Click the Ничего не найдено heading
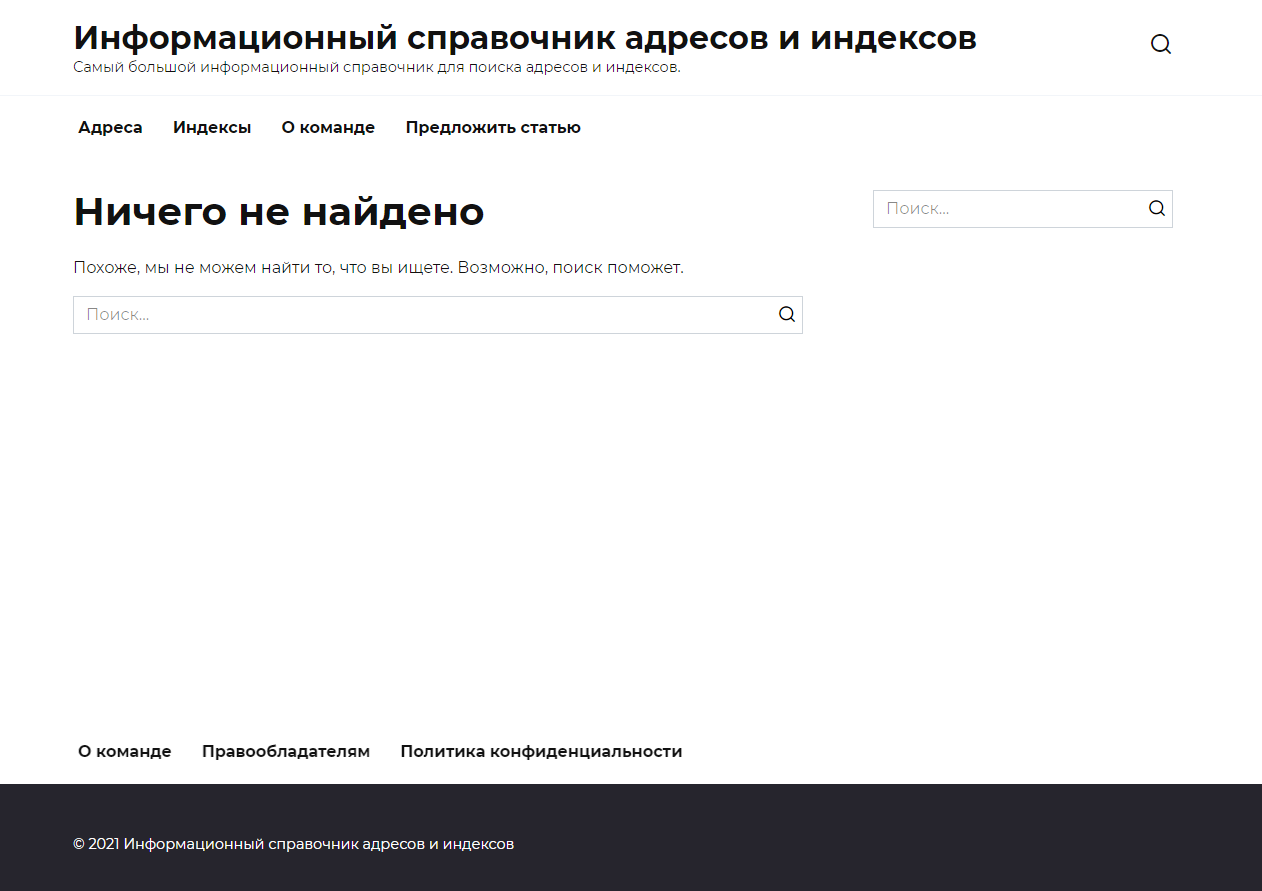Screen dimensions: 1262x891 pos(279,212)
